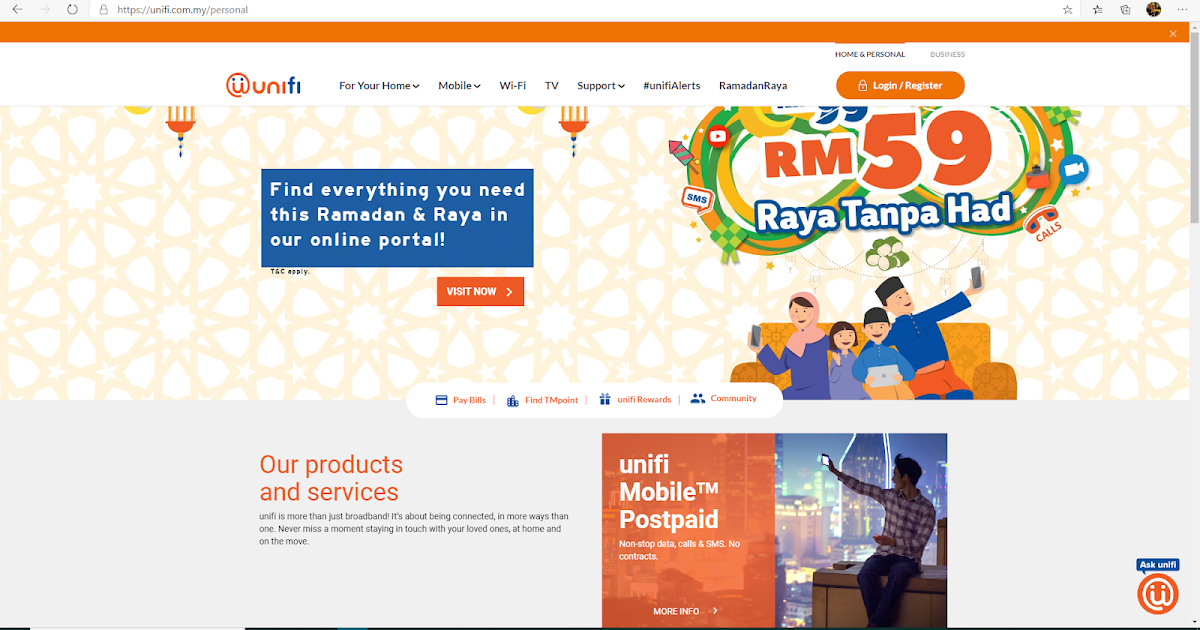
Task: Click the Login / Register button
Action: 900,85
